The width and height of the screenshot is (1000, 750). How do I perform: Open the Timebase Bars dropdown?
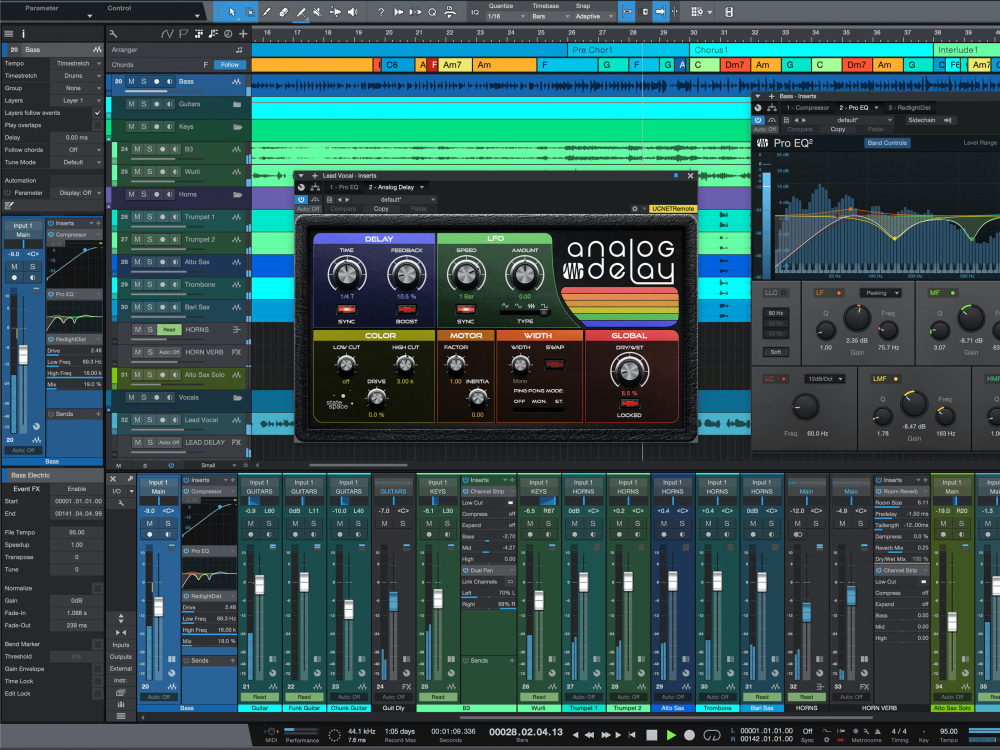click(550, 17)
